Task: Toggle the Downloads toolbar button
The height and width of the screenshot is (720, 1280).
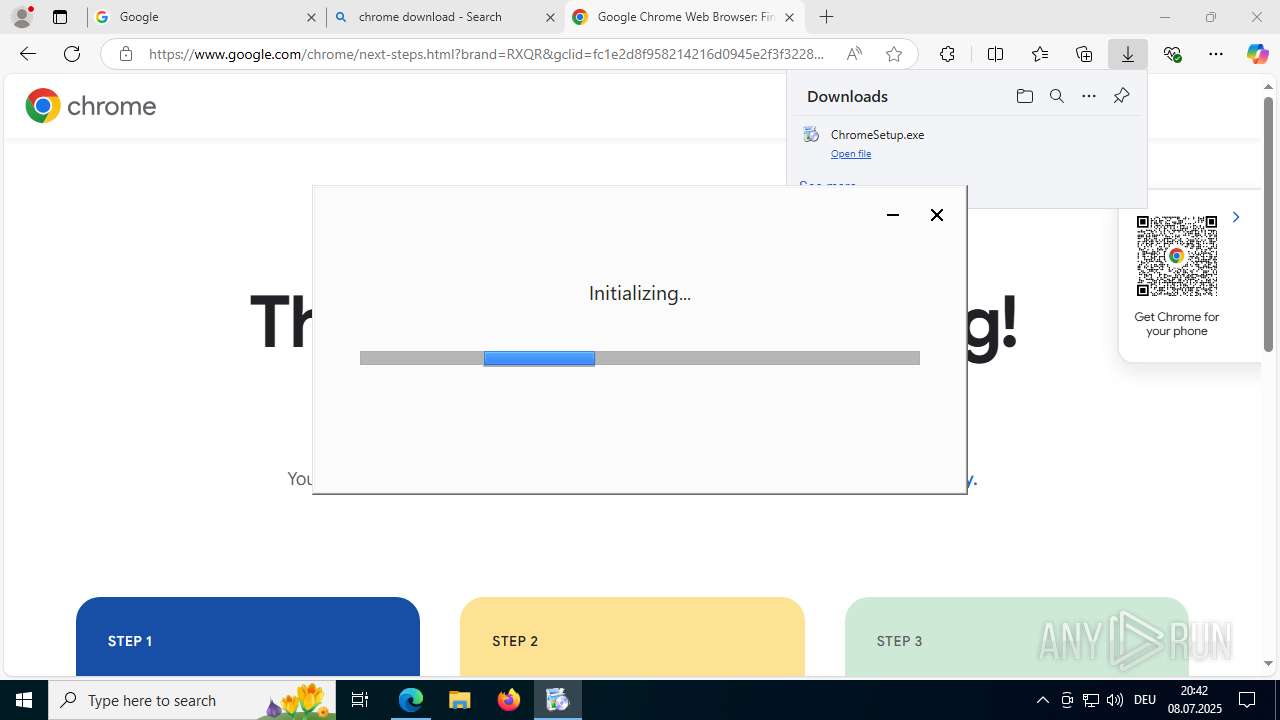Action: 1128,54
